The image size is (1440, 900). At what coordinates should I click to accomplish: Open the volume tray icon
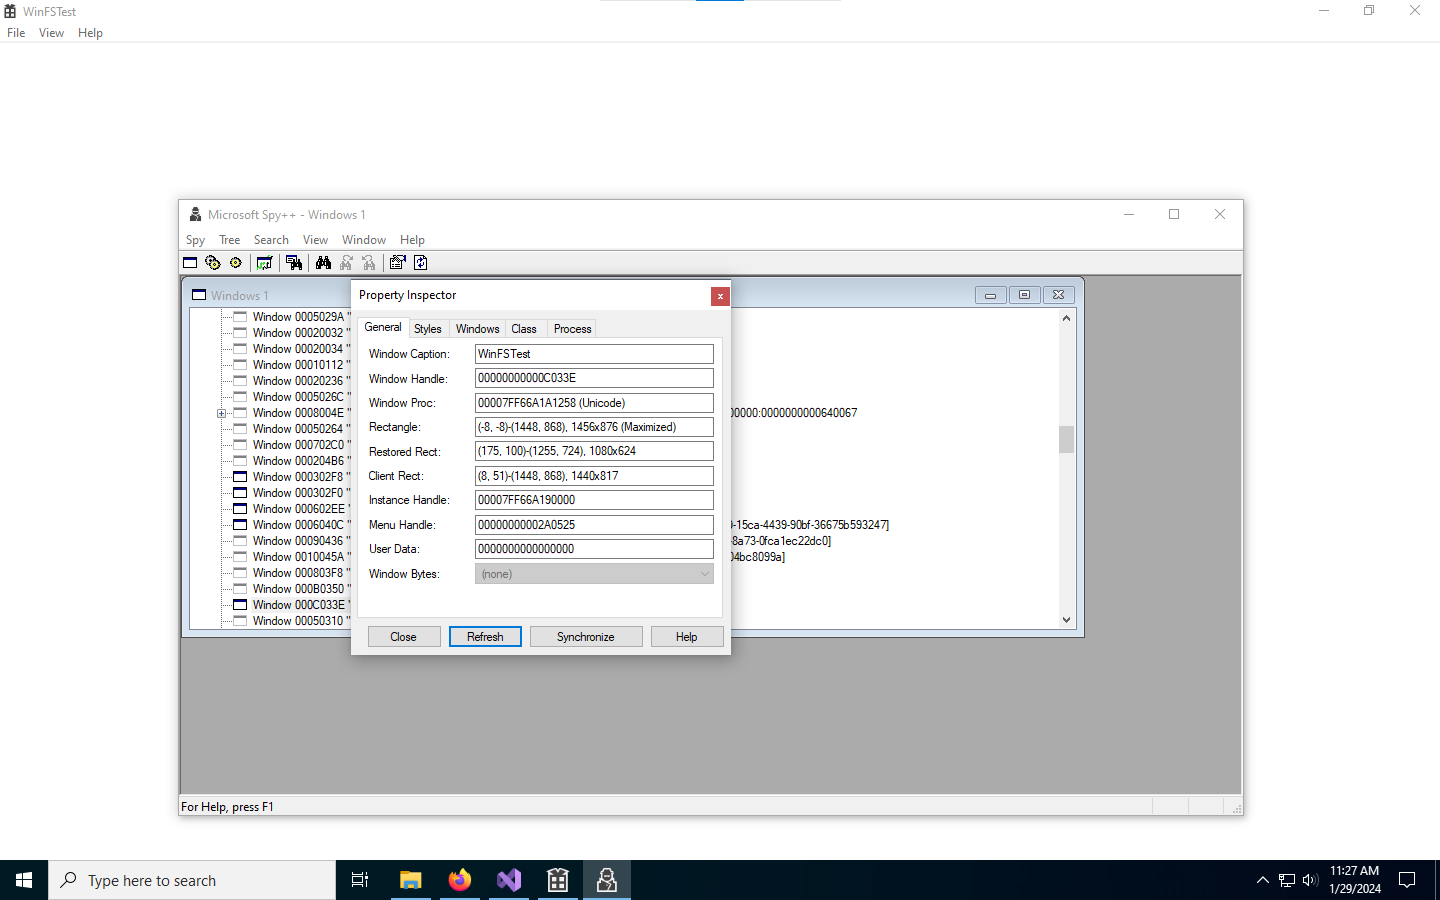[1310, 880]
